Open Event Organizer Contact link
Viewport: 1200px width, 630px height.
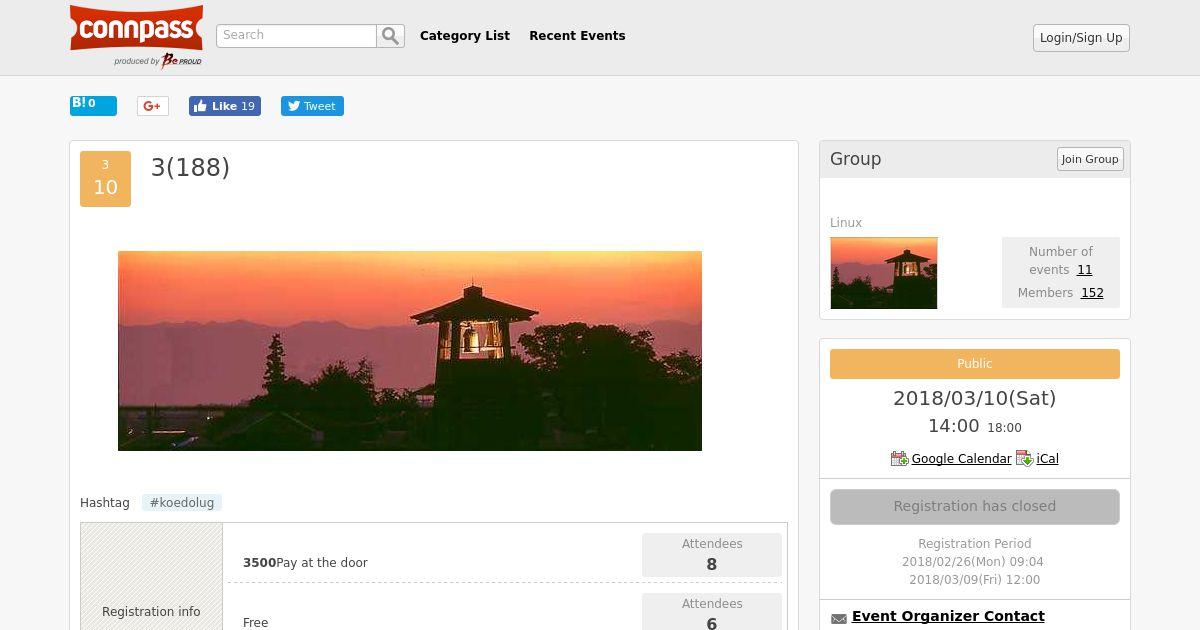[948, 616]
